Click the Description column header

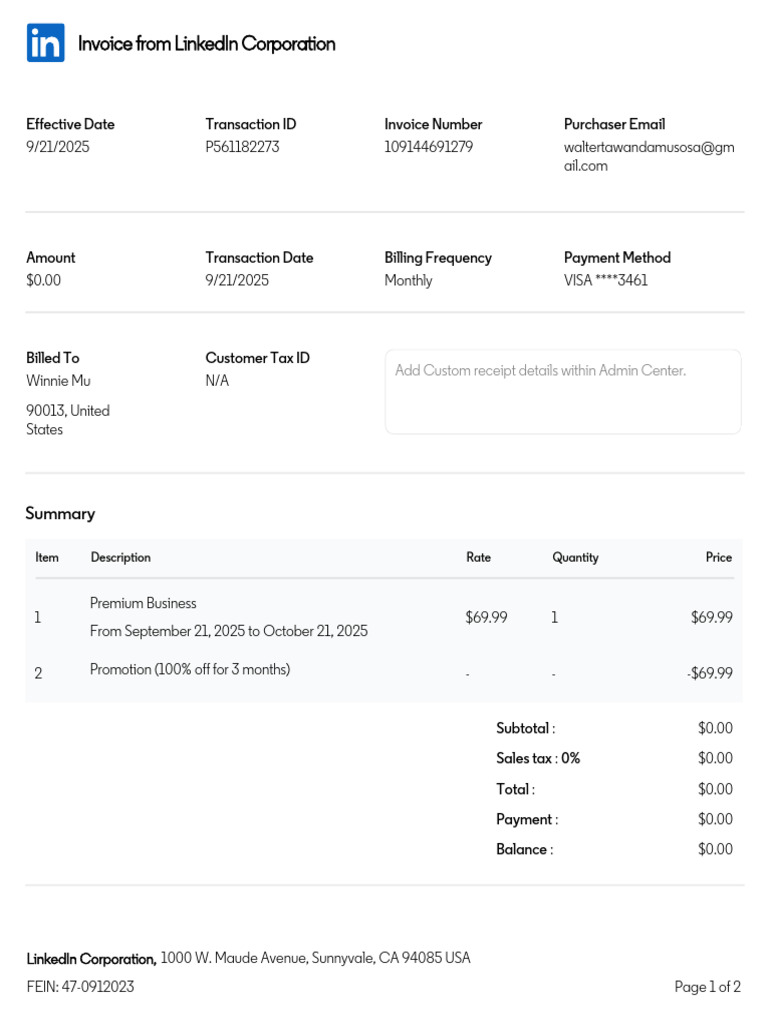click(121, 558)
